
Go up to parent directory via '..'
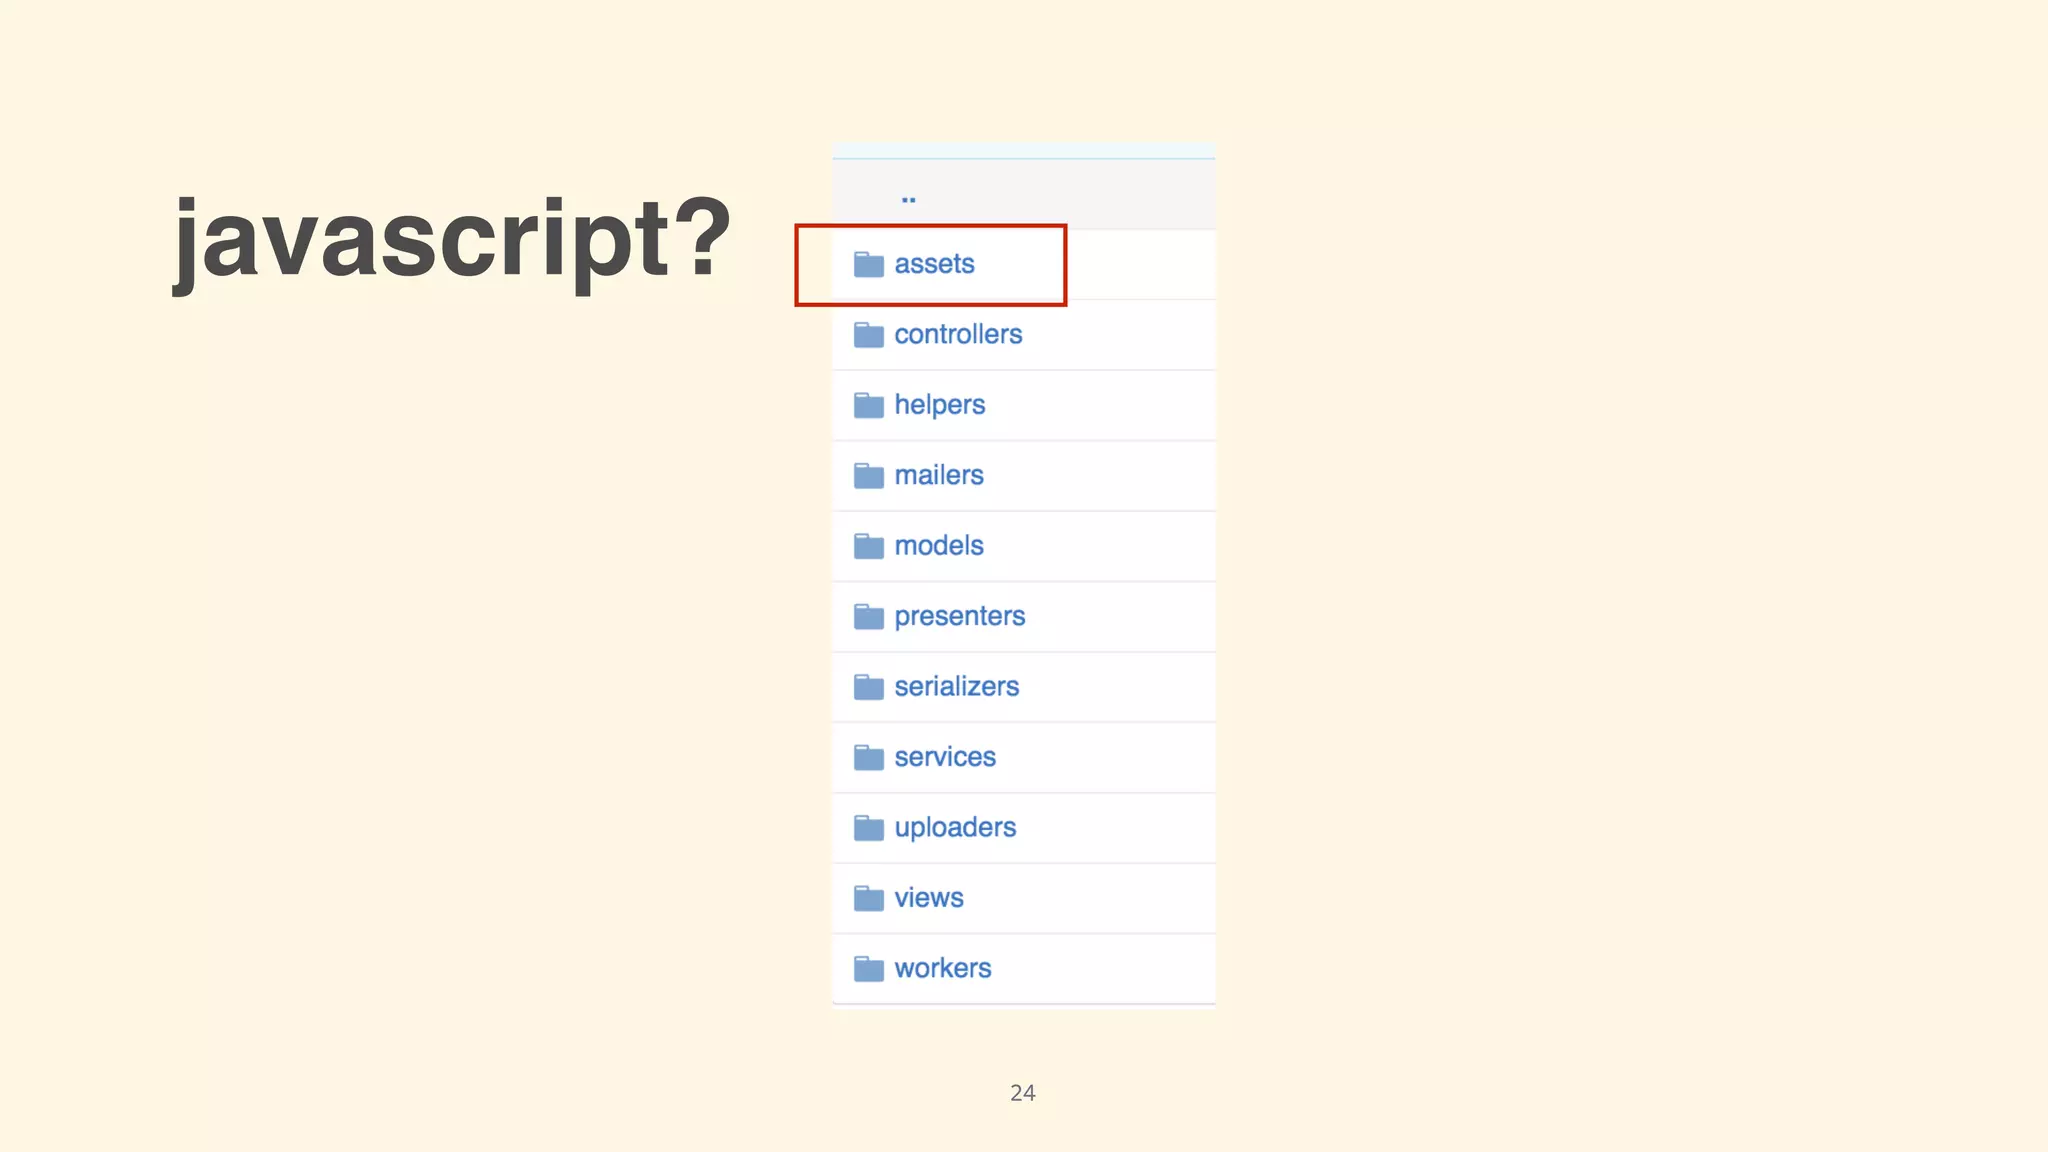[908, 199]
